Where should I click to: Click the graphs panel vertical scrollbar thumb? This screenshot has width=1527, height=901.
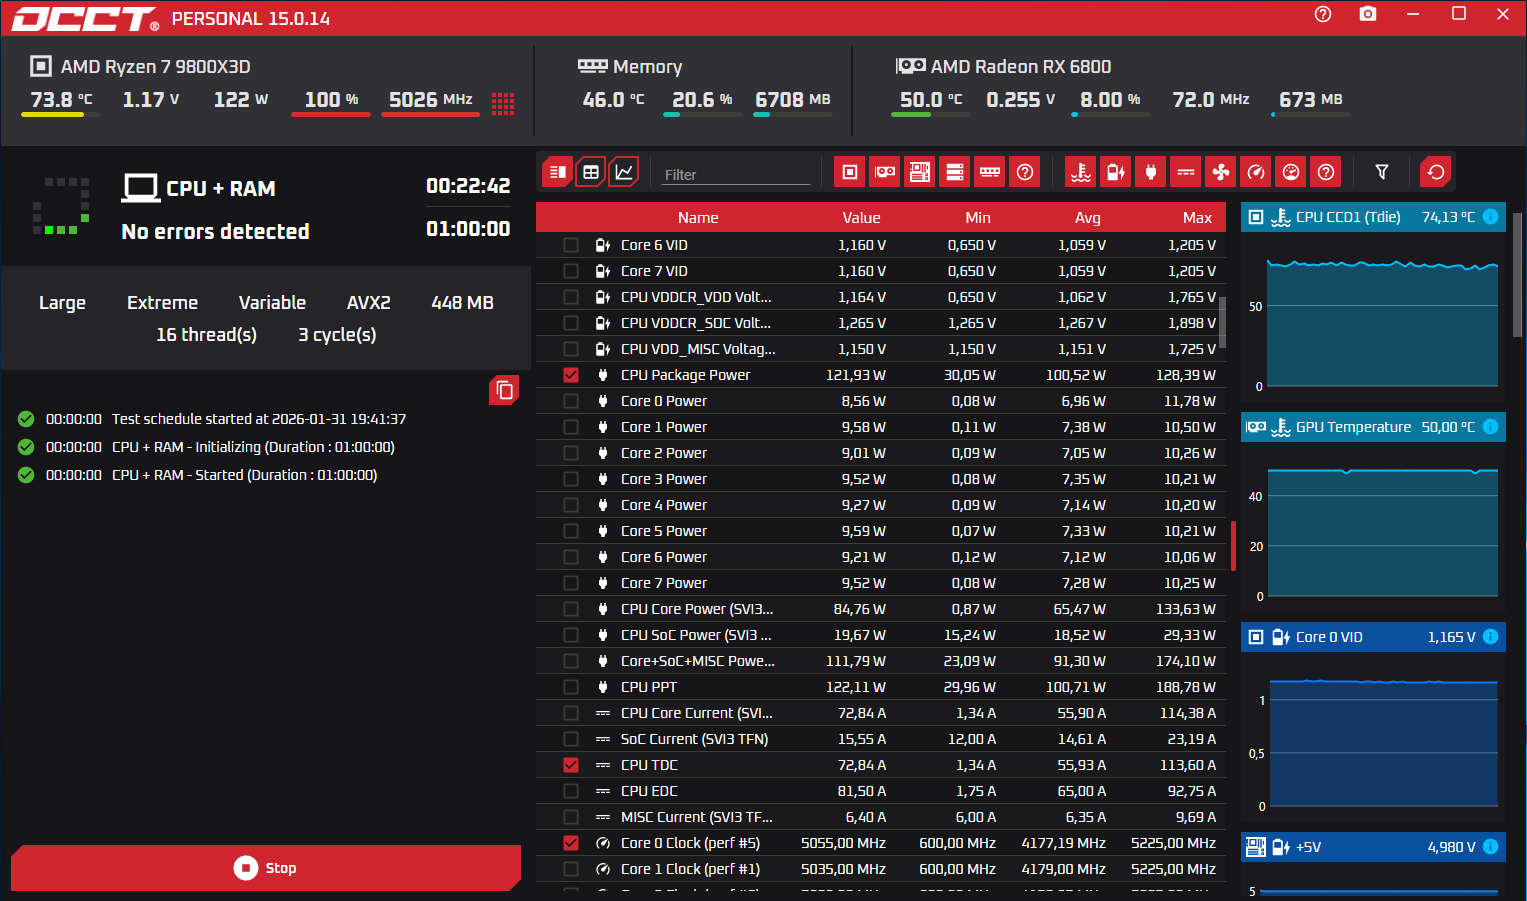(1517, 275)
